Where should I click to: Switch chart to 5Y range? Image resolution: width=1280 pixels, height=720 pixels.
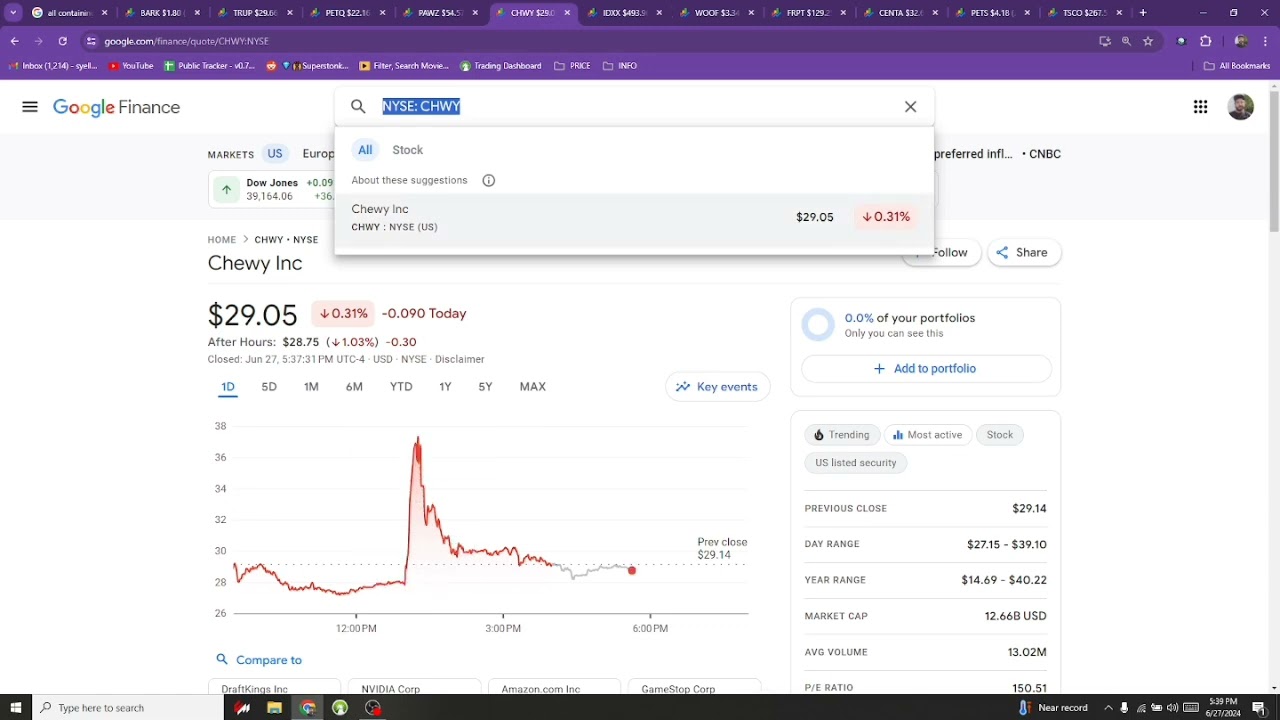485,387
